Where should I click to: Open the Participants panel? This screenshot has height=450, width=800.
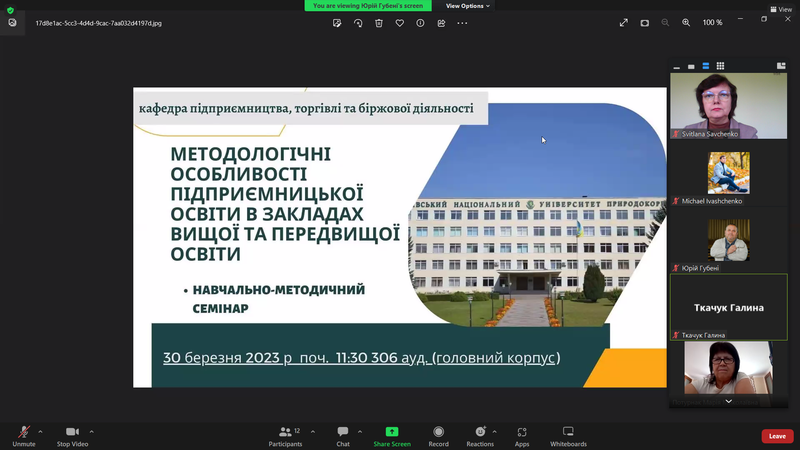[286, 437]
